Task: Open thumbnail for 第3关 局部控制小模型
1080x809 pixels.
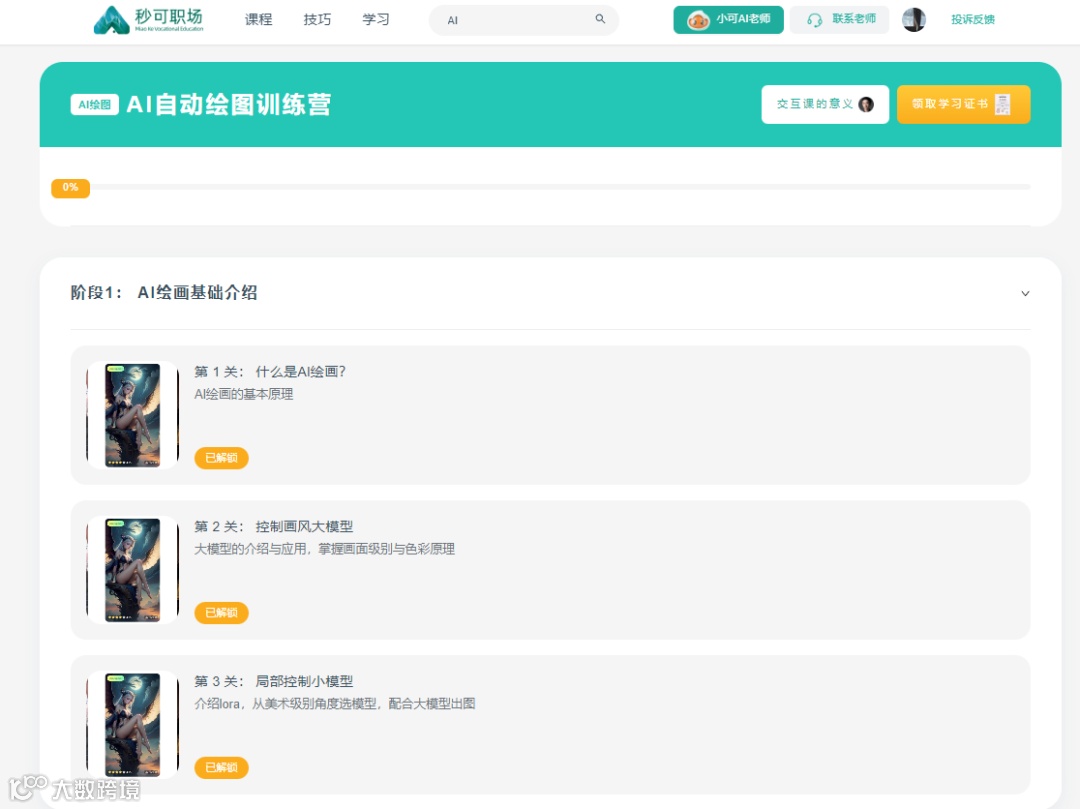Action: point(132,724)
